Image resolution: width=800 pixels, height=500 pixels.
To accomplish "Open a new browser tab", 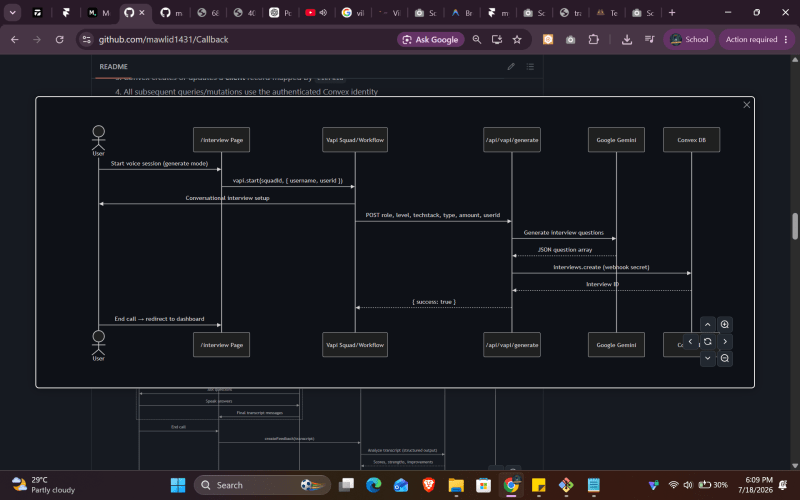I will pyautogui.click(x=672, y=13).
